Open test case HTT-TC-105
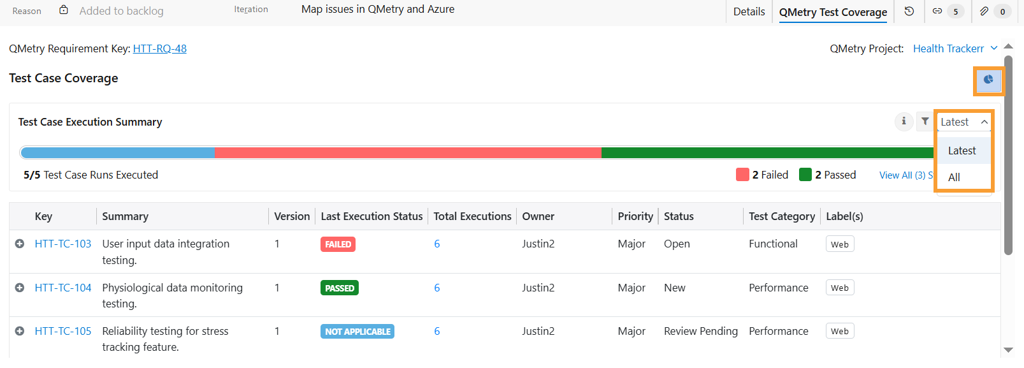Screen dimensions: 1024x368 (63, 331)
